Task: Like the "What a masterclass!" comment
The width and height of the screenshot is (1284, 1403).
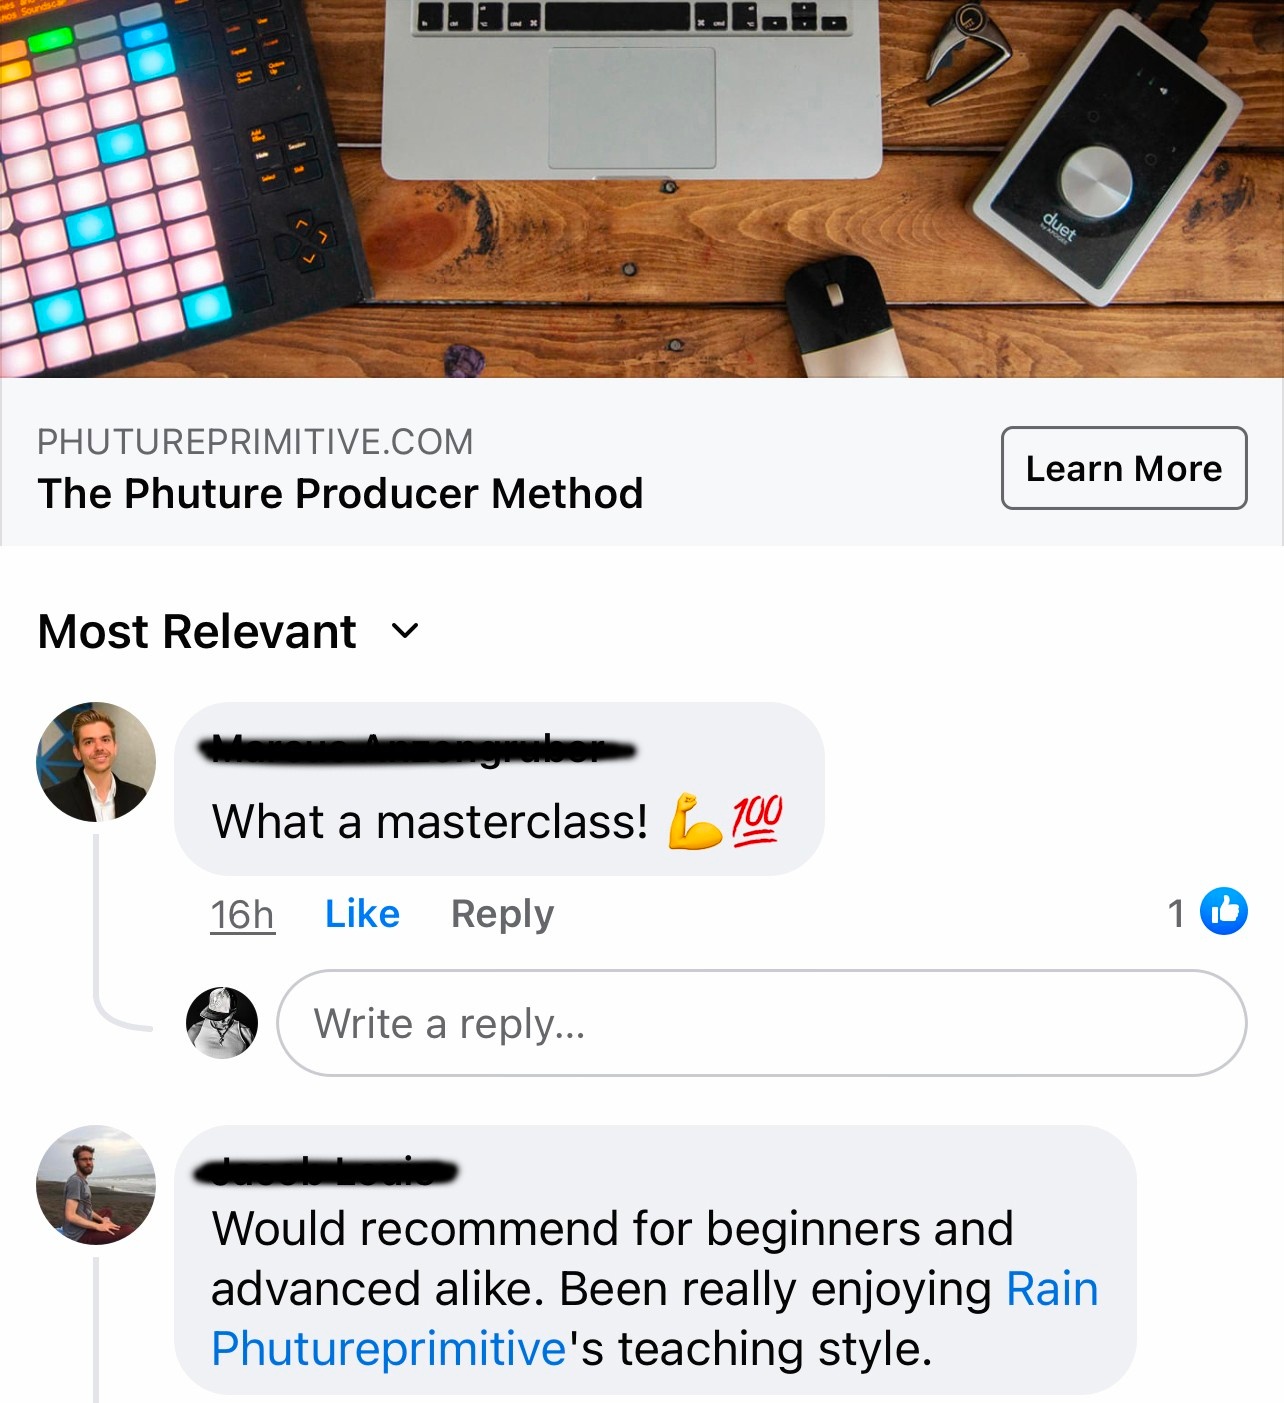Action: point(362,914)
